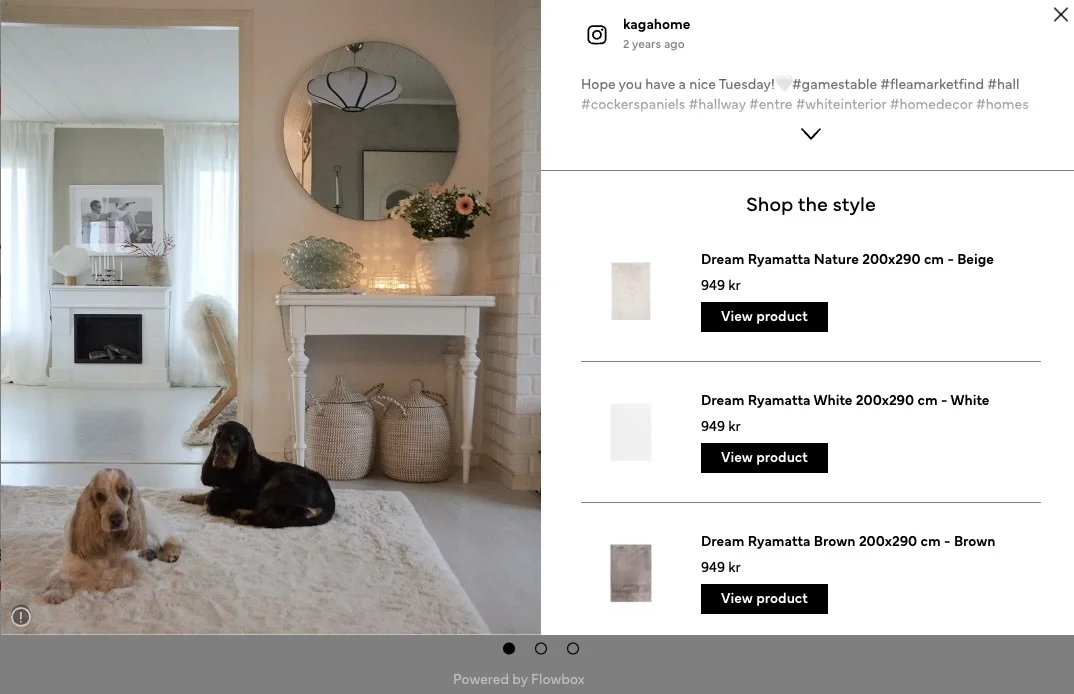This screenshot has width=1074, height=694.
Task: Open the brown rug thumbnail
Action: 631,573
